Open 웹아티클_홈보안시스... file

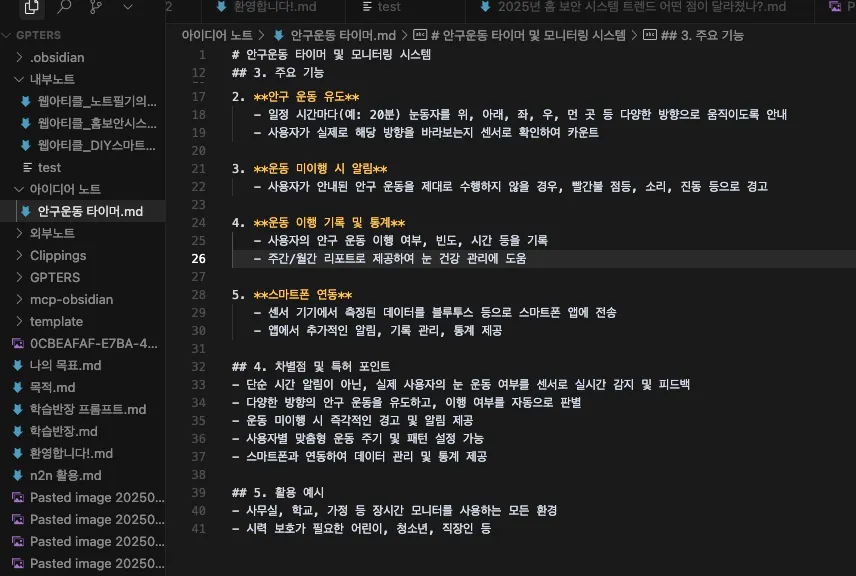click(97, 123)
